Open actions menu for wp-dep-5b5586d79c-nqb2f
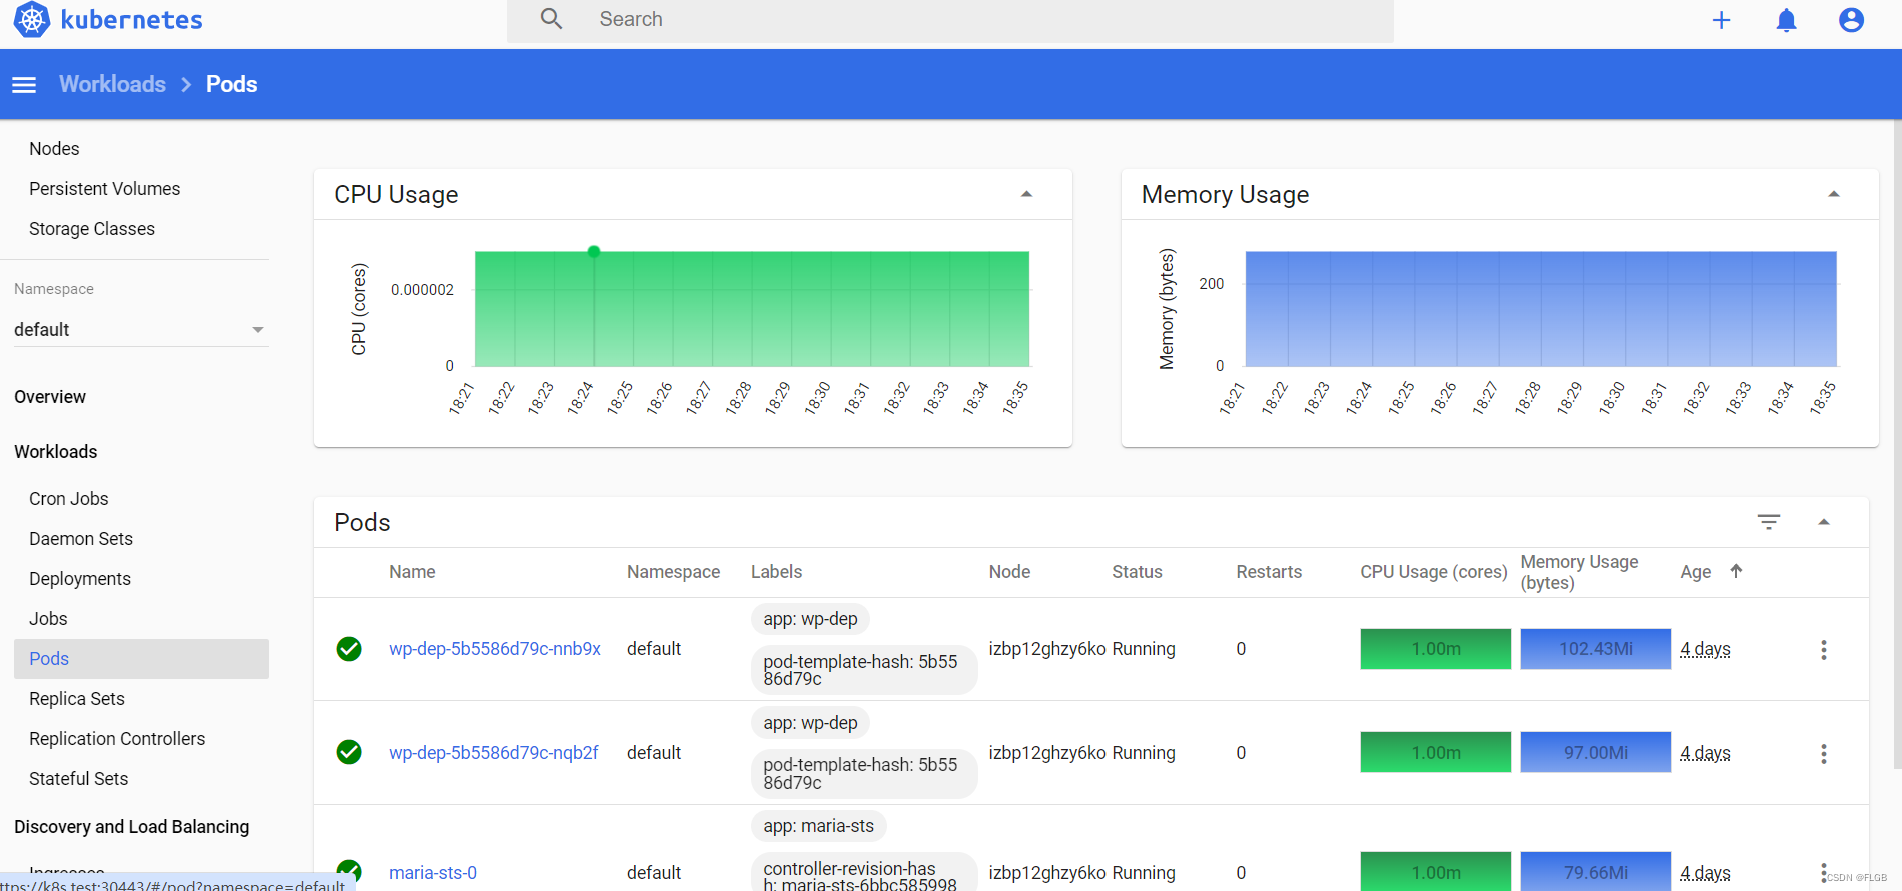 coord(1823,754)
